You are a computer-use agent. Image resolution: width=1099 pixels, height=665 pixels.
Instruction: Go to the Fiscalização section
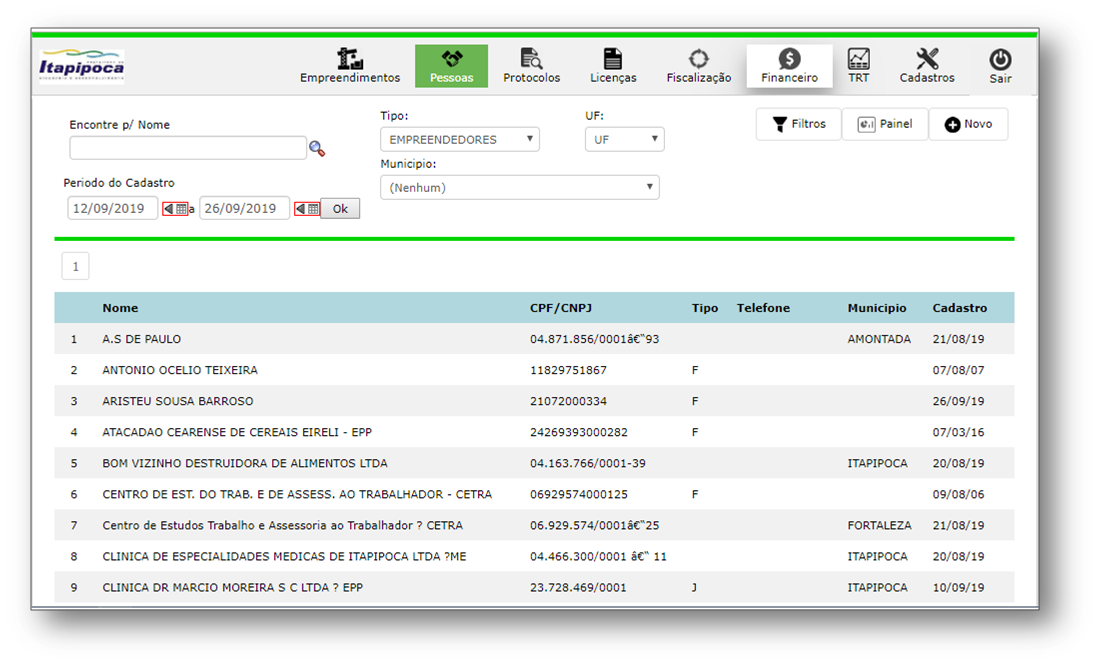(698, 59)
